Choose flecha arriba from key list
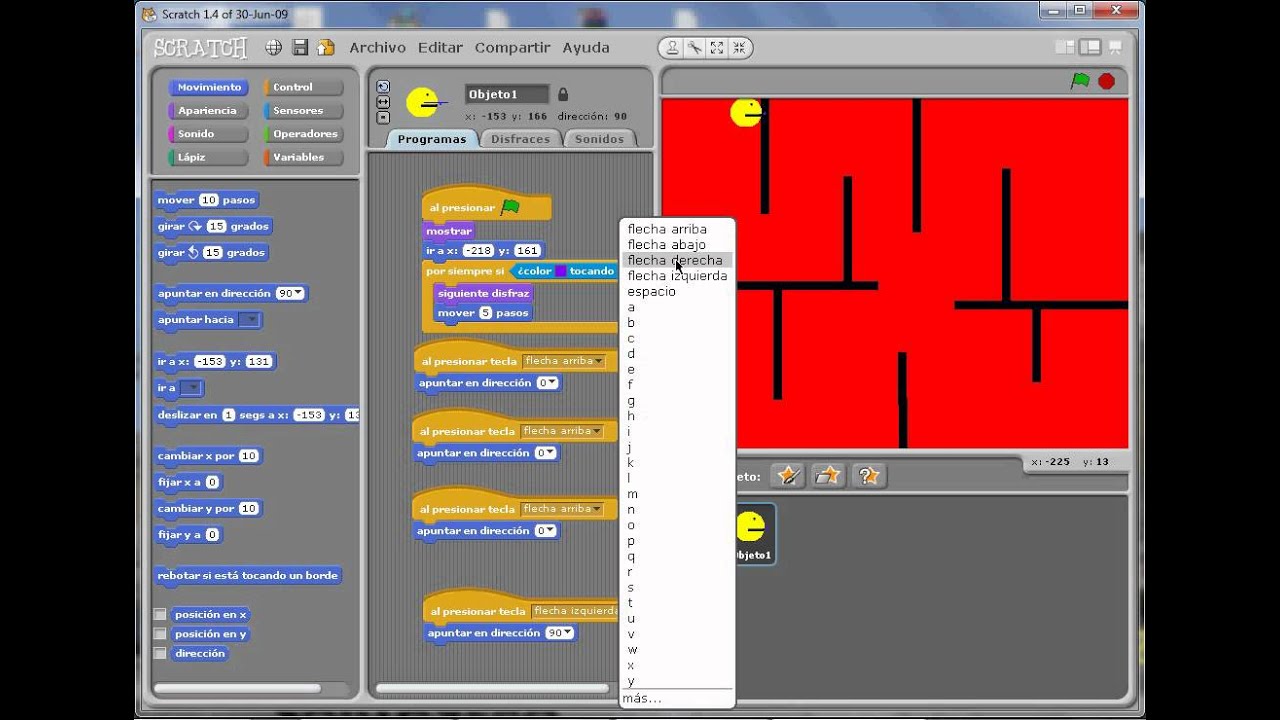Image resolution: width=1280 pixels, height=720 pixels. (677, 229)
